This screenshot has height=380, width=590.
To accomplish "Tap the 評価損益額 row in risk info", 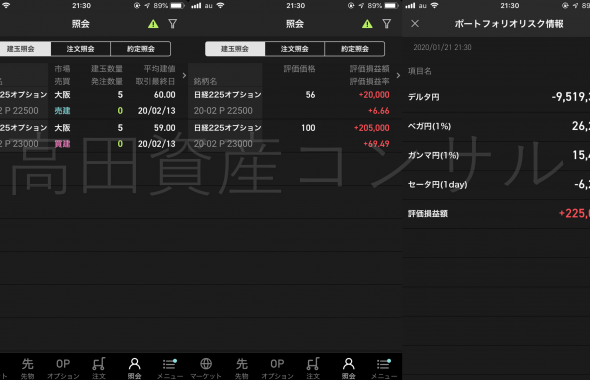I will pos(496,214).
